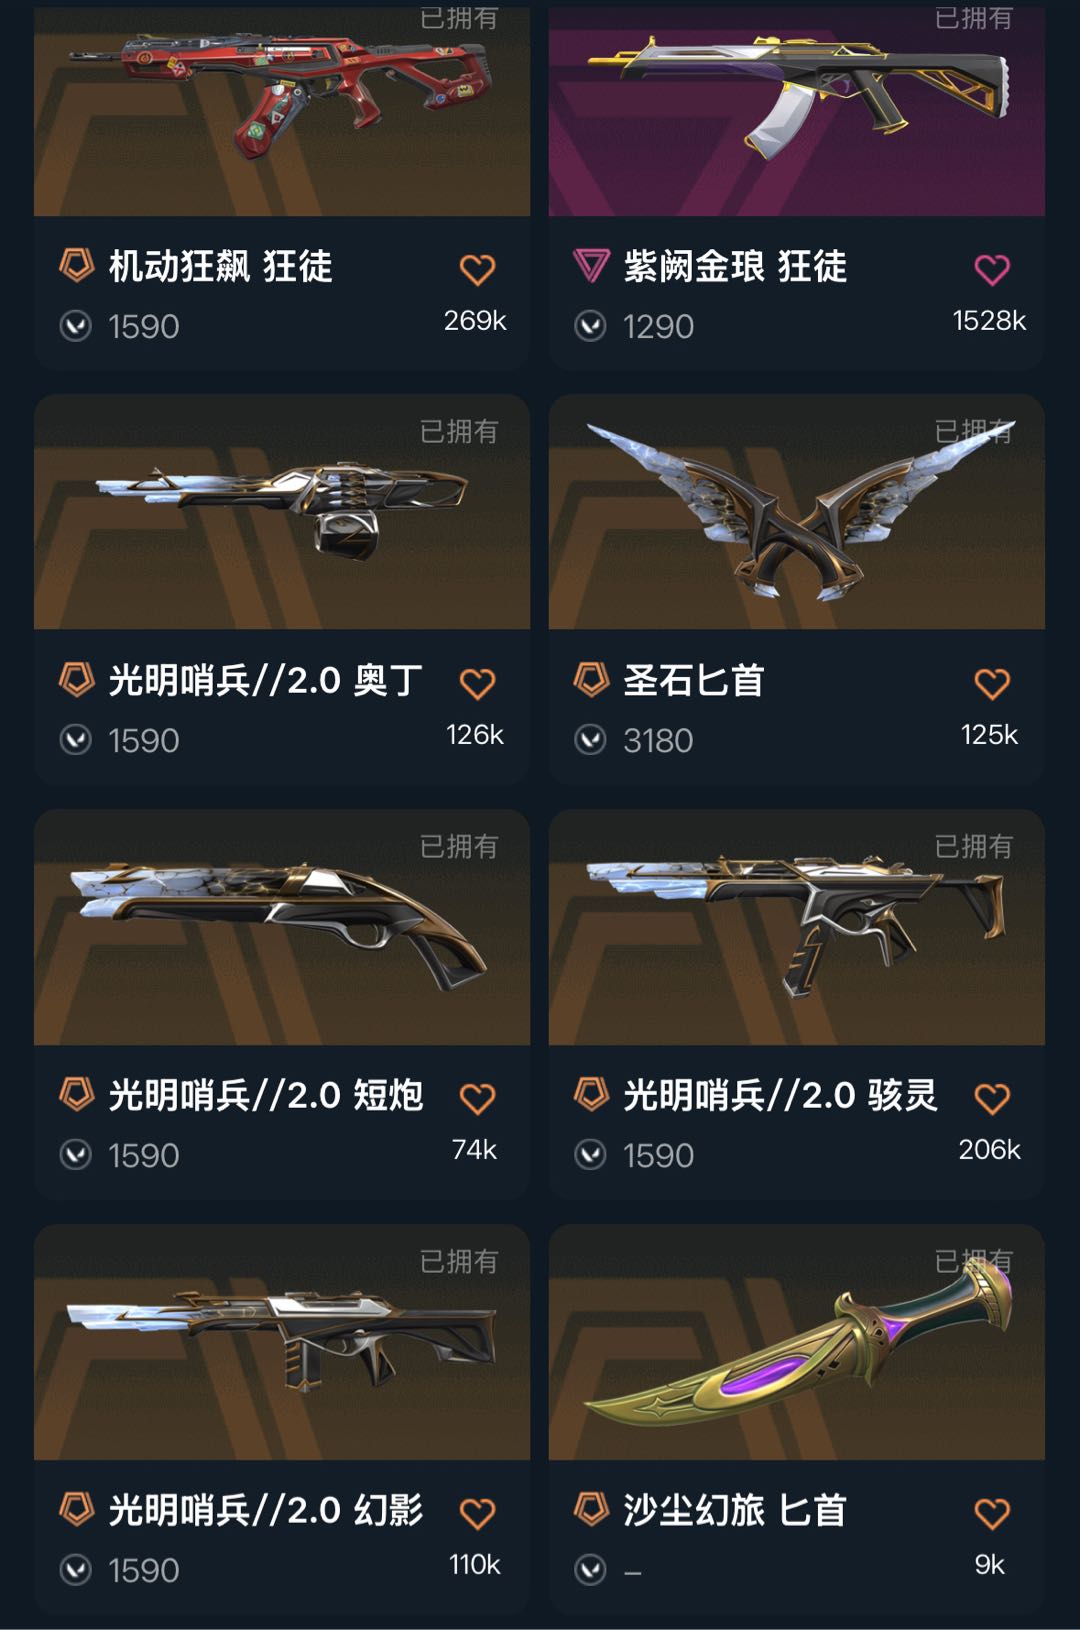Screen dimensions: 1080x1630
Task: Favorite the 机动狂飙 狂徒 skin heart
Action: point(477,269)
